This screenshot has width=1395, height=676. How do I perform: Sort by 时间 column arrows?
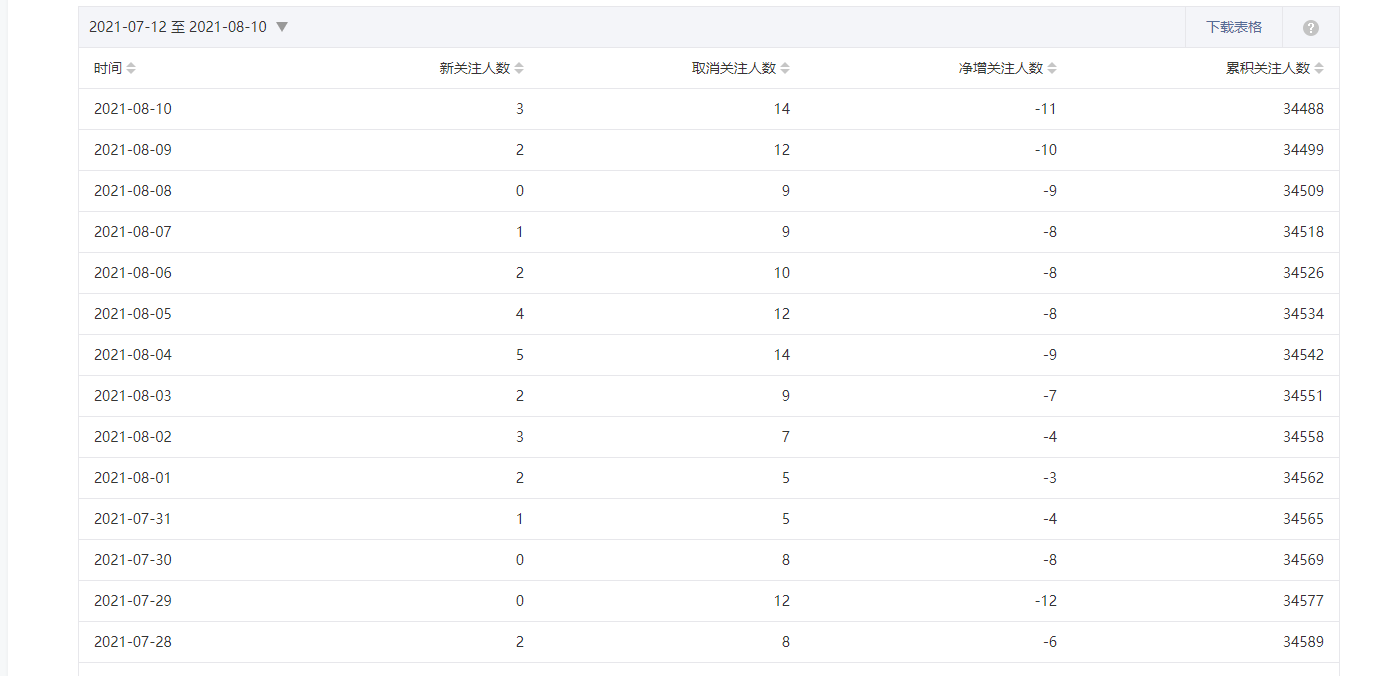click(x=131, y=69)
